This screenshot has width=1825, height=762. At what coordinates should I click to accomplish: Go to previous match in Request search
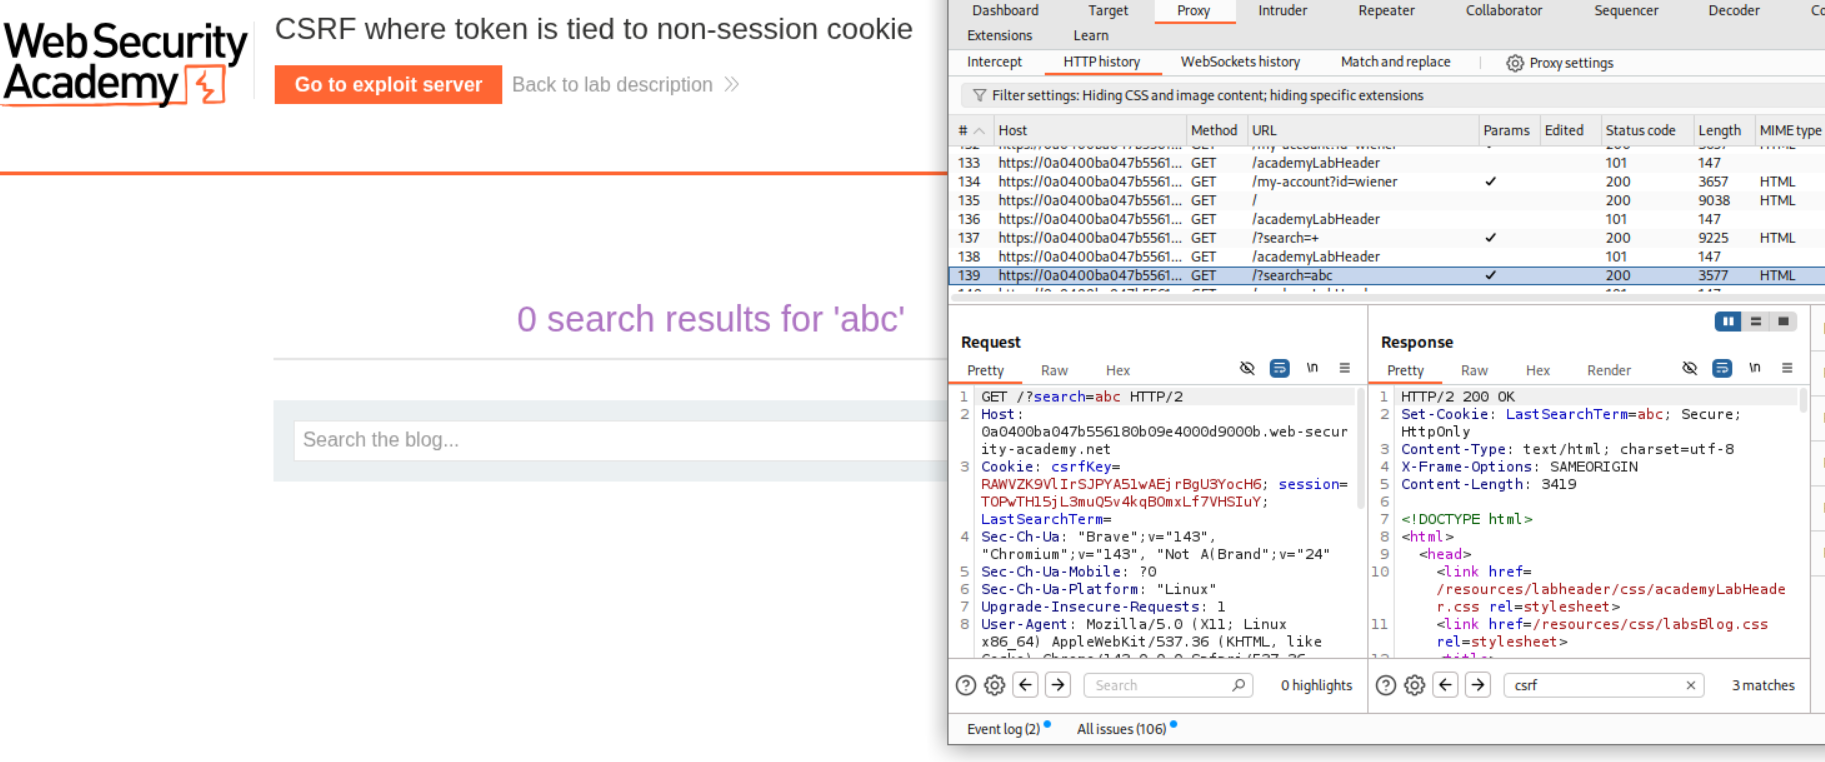1025,685
